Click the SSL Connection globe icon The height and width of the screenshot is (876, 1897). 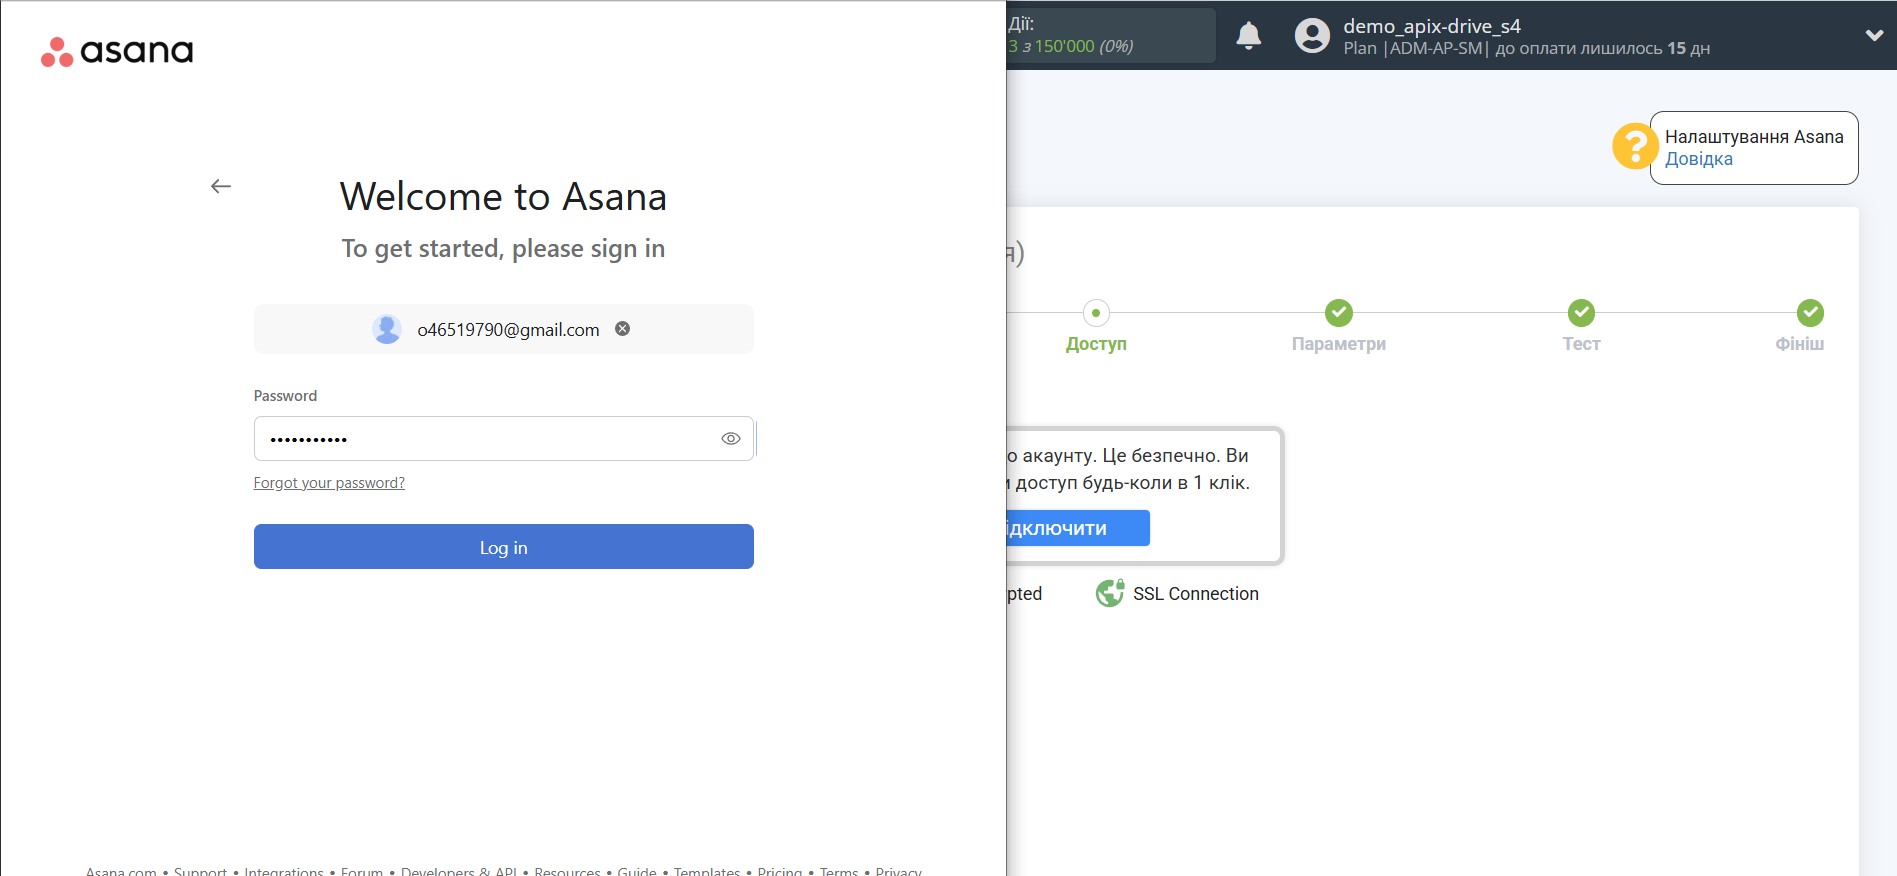(1110, 593)
